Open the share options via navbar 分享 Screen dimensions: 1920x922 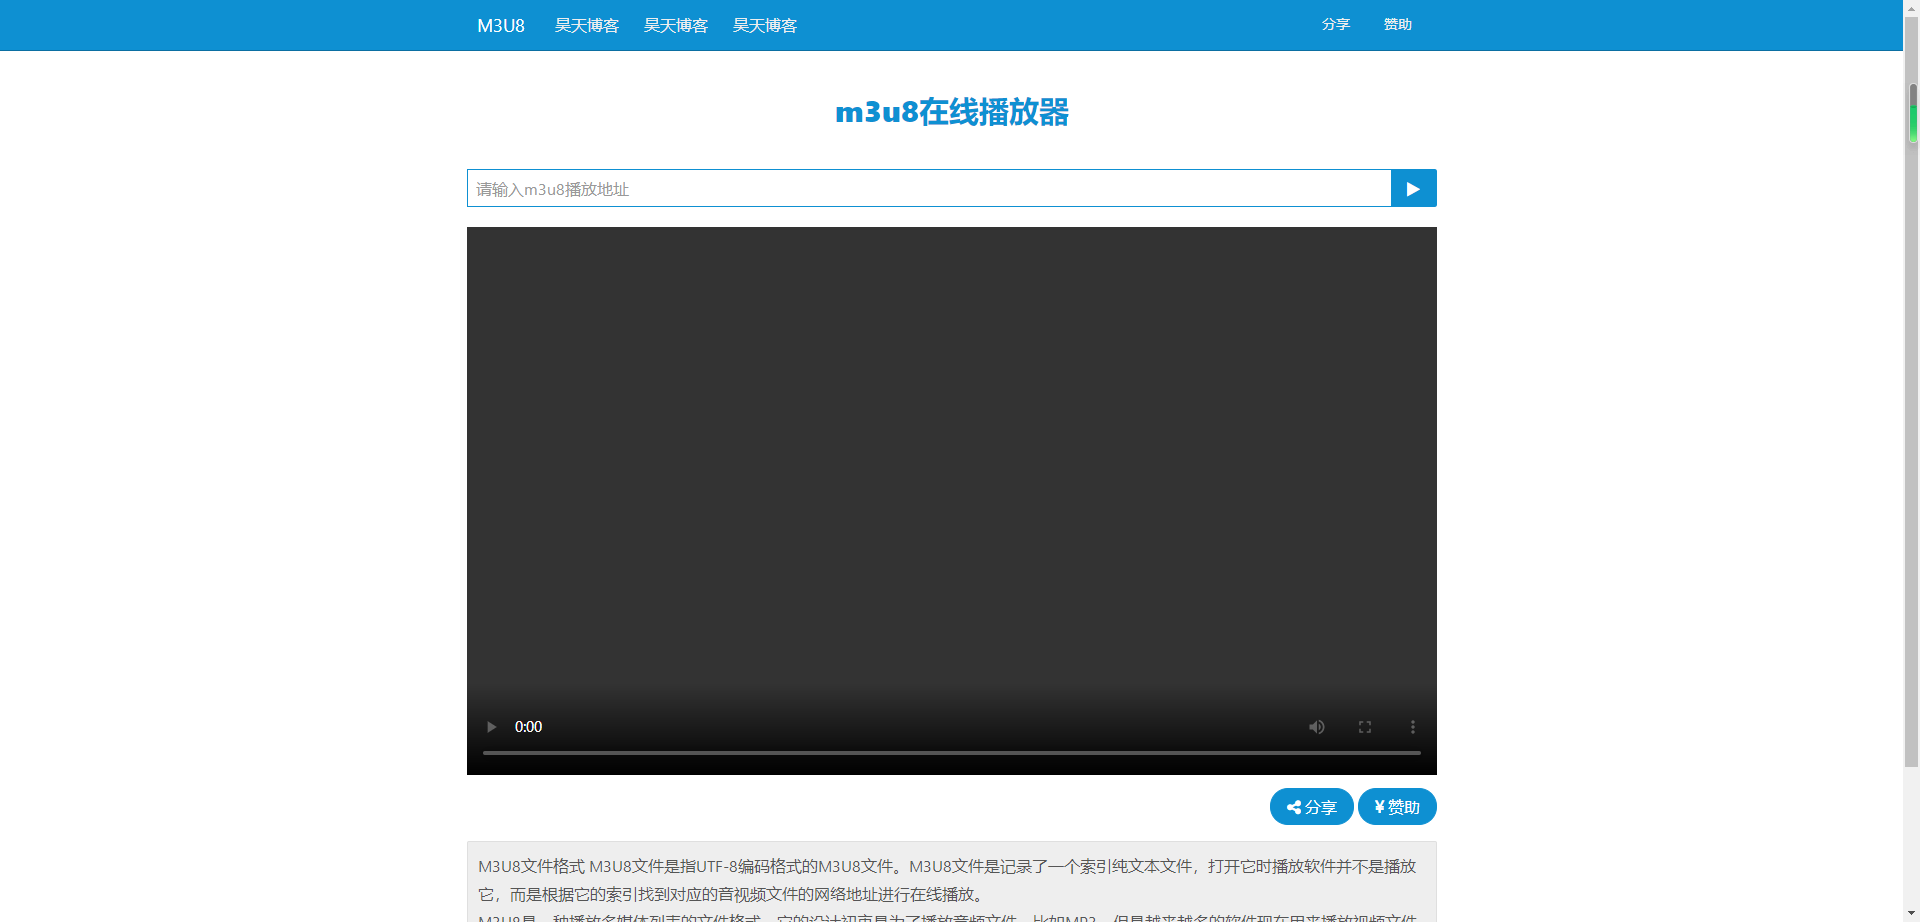click(x=1335, y=25)
